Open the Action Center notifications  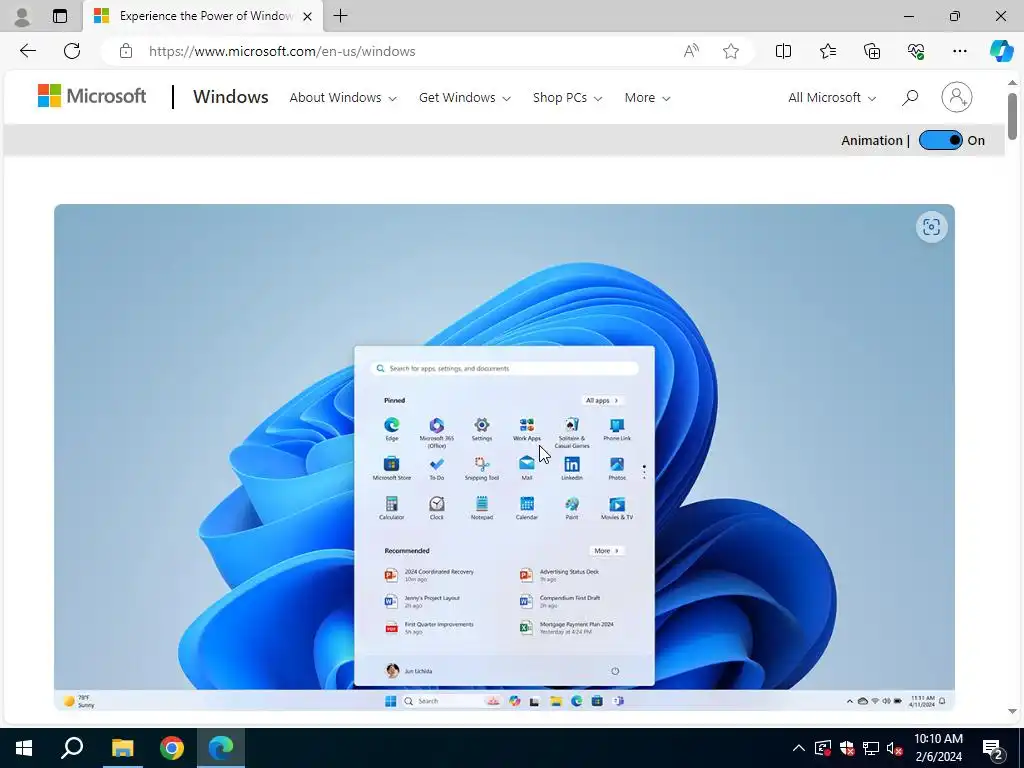pyautogui.click(x=993, y=749)
